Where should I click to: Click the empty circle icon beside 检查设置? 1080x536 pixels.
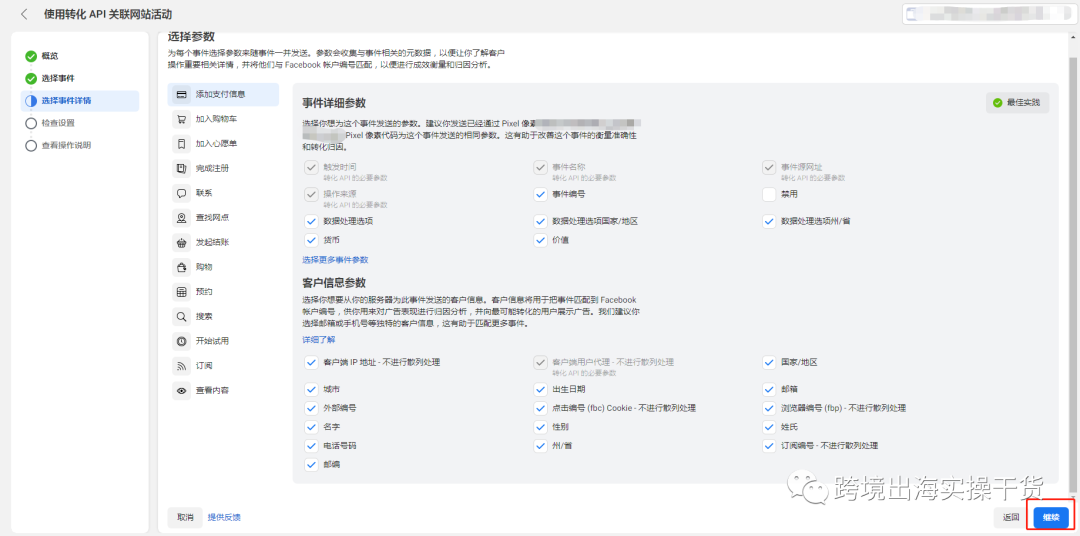pos(30,123)
